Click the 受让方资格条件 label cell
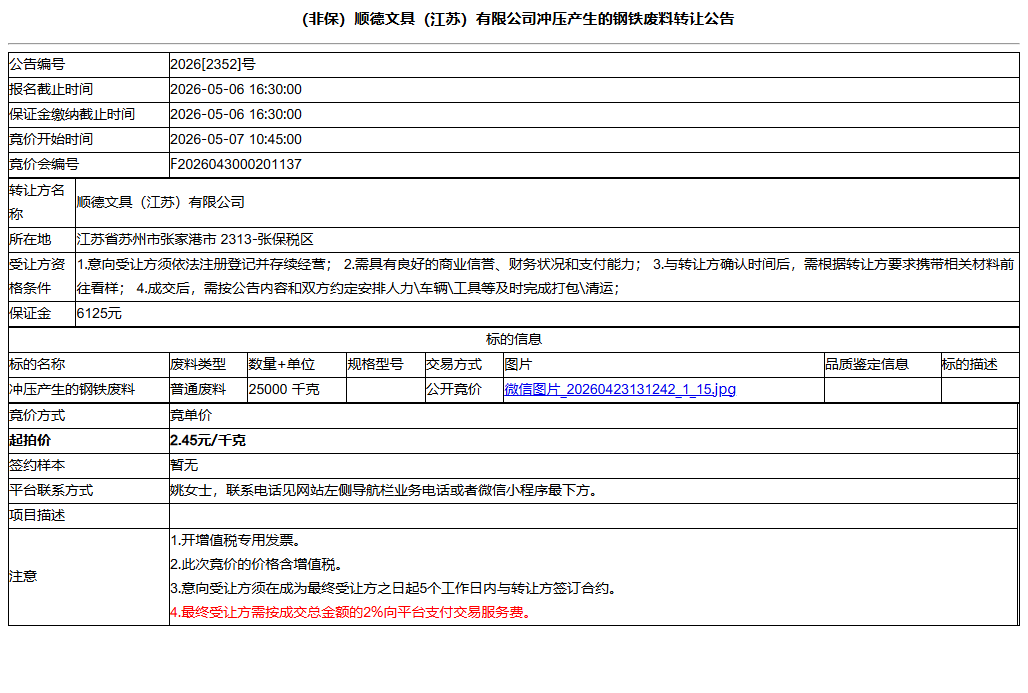 pos(42,277)
